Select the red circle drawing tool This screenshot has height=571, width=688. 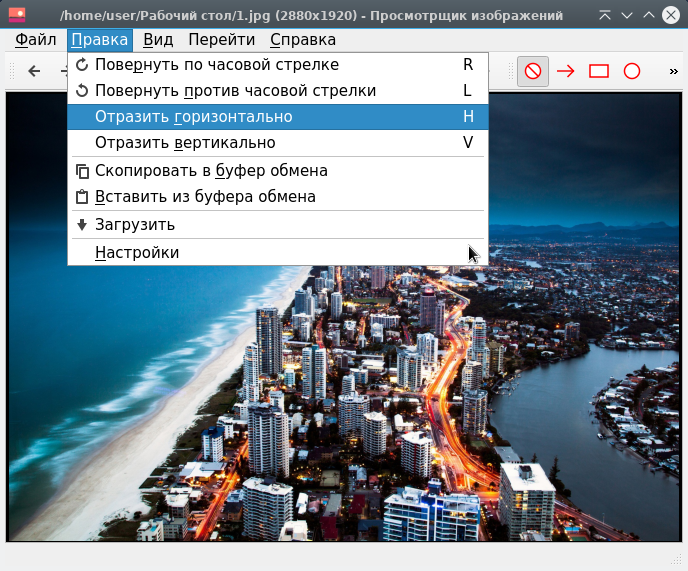tap(632, 71)
